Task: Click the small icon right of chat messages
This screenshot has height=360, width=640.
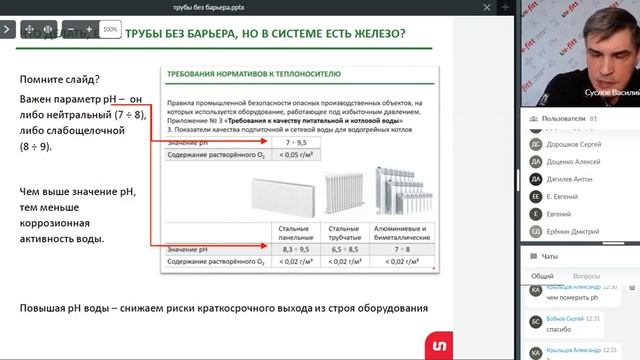Action: tap(632, 288)
